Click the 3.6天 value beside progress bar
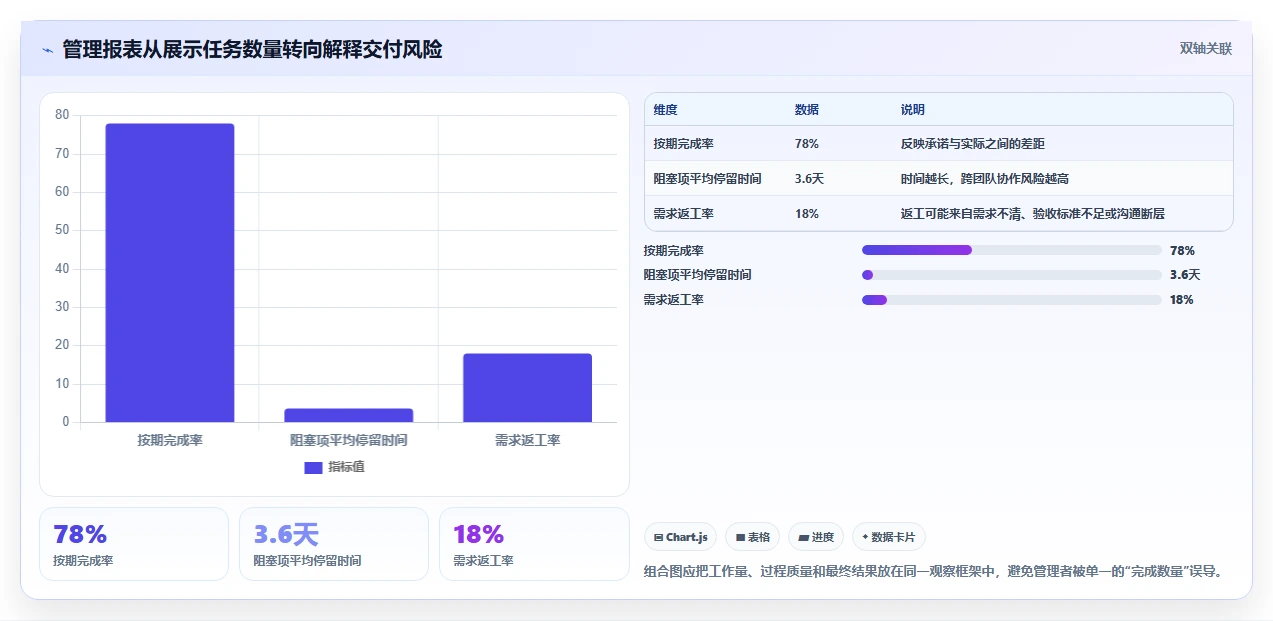Image resolution: width=1273 pixels, height=621 pixels. [1185, 275]
